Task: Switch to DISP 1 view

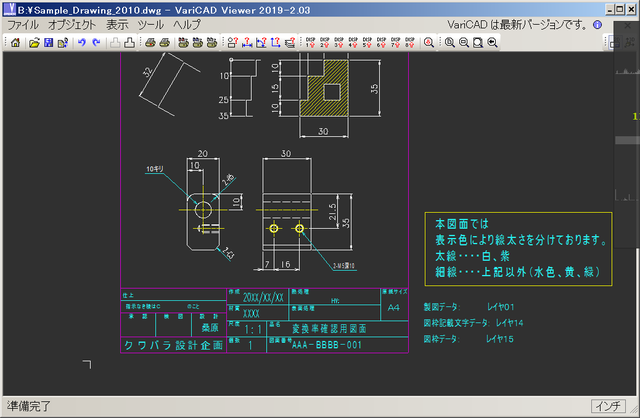Action: [x=311, y=42]
